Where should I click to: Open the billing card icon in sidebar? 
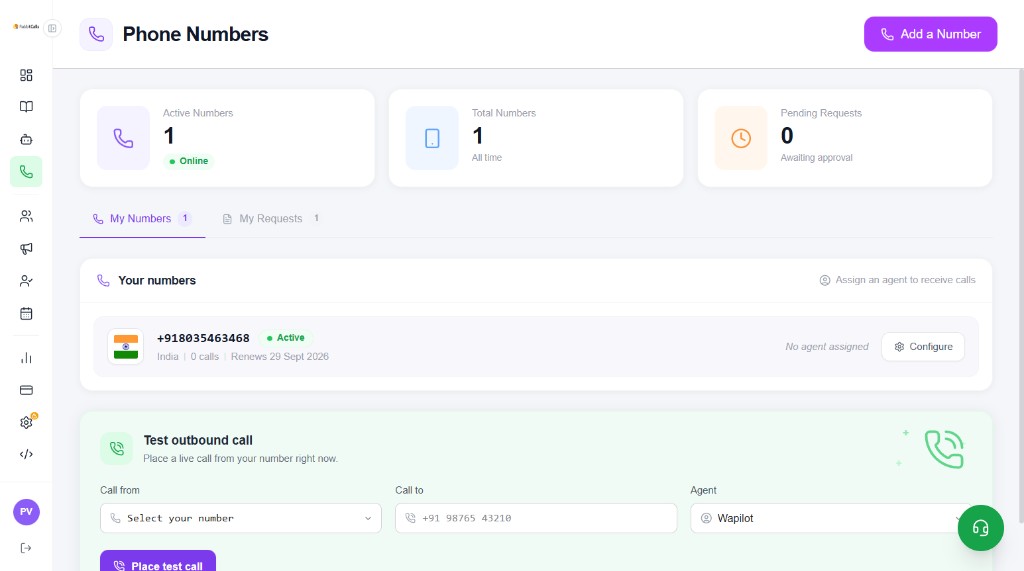click(x=26, y=390)
